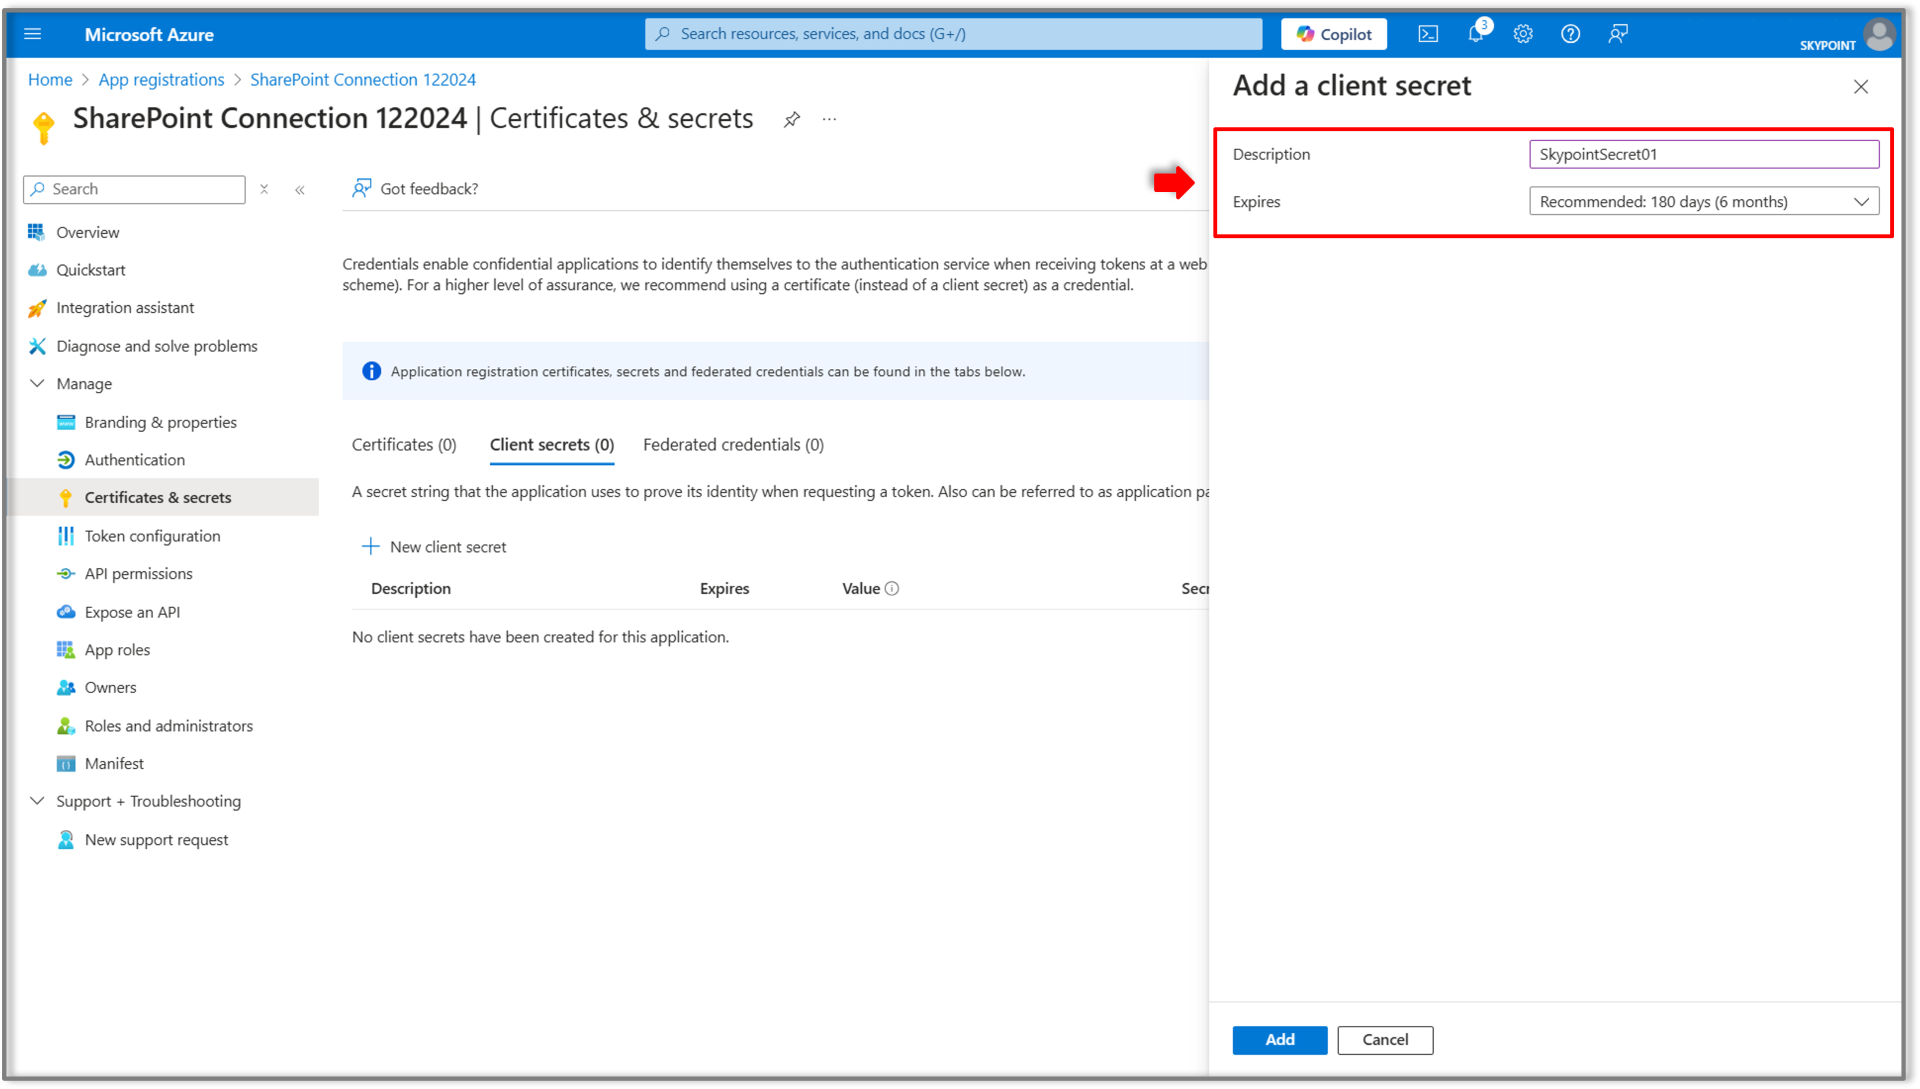Switch to the Certificates tab
This screenshot has width=1920, height=1089.
coord(403,444)
